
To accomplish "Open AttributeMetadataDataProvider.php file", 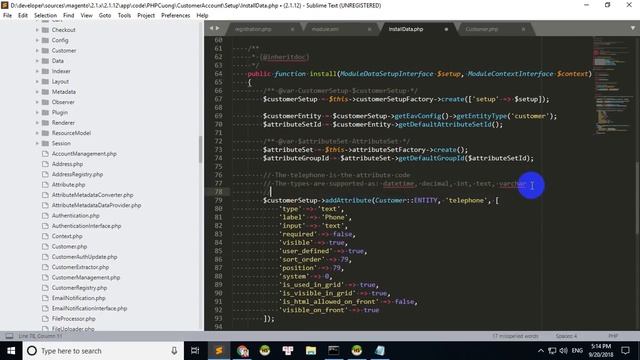I will point(96,205).
